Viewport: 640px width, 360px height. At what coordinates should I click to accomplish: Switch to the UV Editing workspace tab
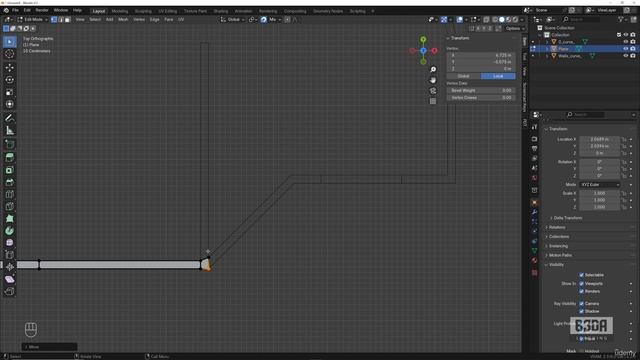[x=168, y=11]
